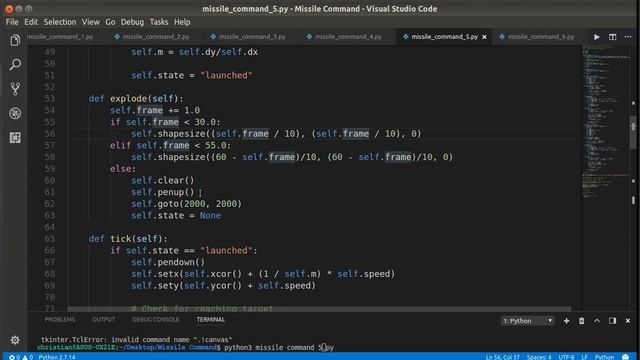Viewport: 640px width, 360px height.
Task: Click the feedback smiley in status bar
Action: pos(626,357)
